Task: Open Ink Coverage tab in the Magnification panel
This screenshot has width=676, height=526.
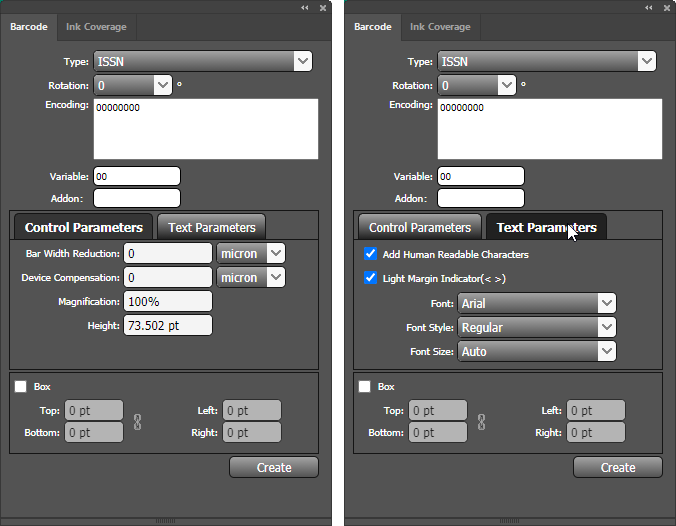Action: pyautogui.click(x=96, y=27)
